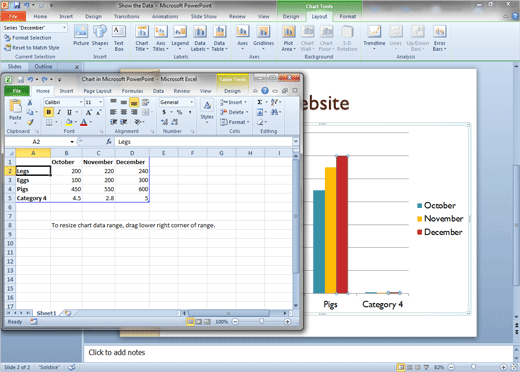The height and width of the screenshot is (372, 520).
Task: Open Gridlines options
Action: pos(263,38)
